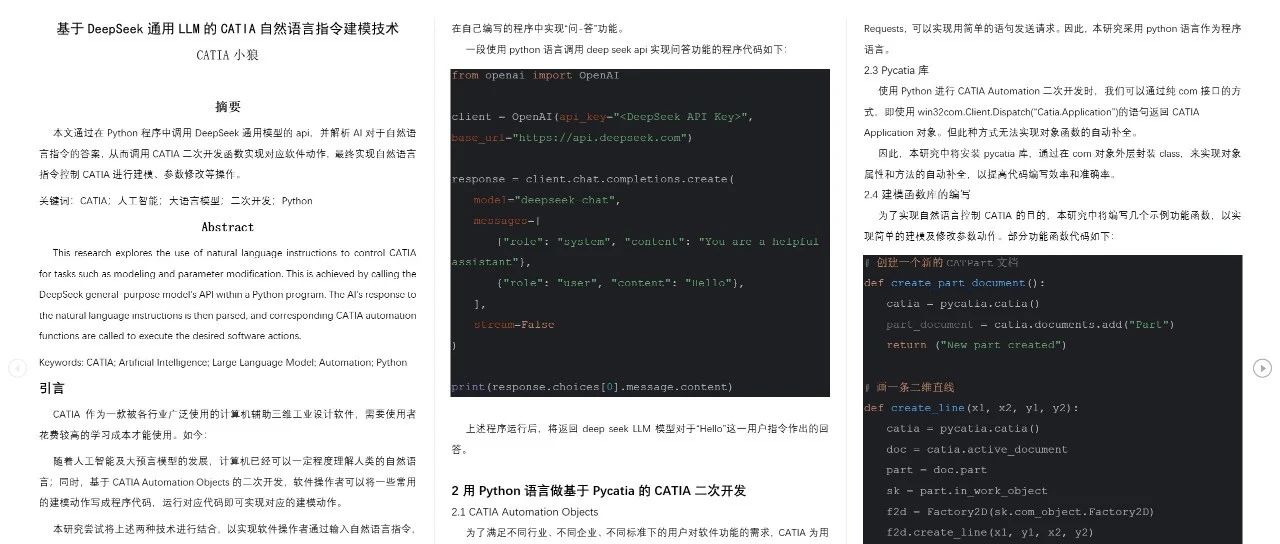1280x544 pixels.
Task: Click code line "def create_part_document():"
Action: pos(954,283)
